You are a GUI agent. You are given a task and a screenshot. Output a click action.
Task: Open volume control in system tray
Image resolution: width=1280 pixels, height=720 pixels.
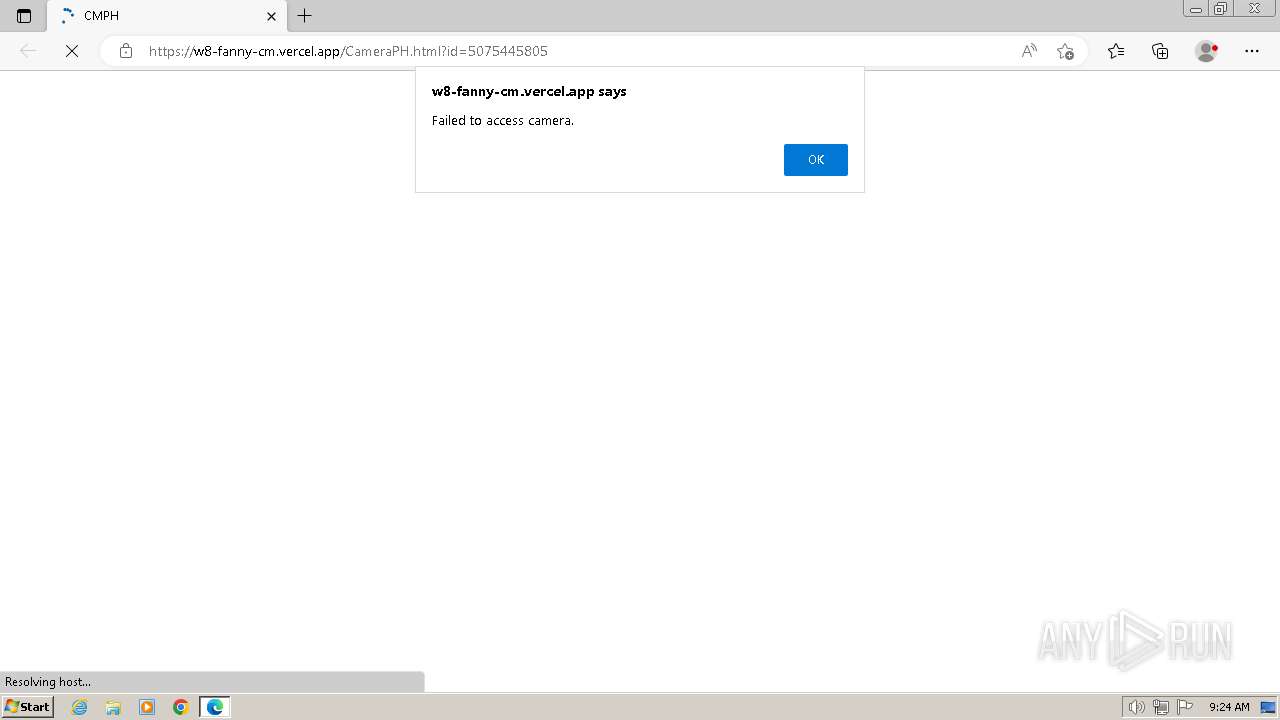pos(1136,707)
